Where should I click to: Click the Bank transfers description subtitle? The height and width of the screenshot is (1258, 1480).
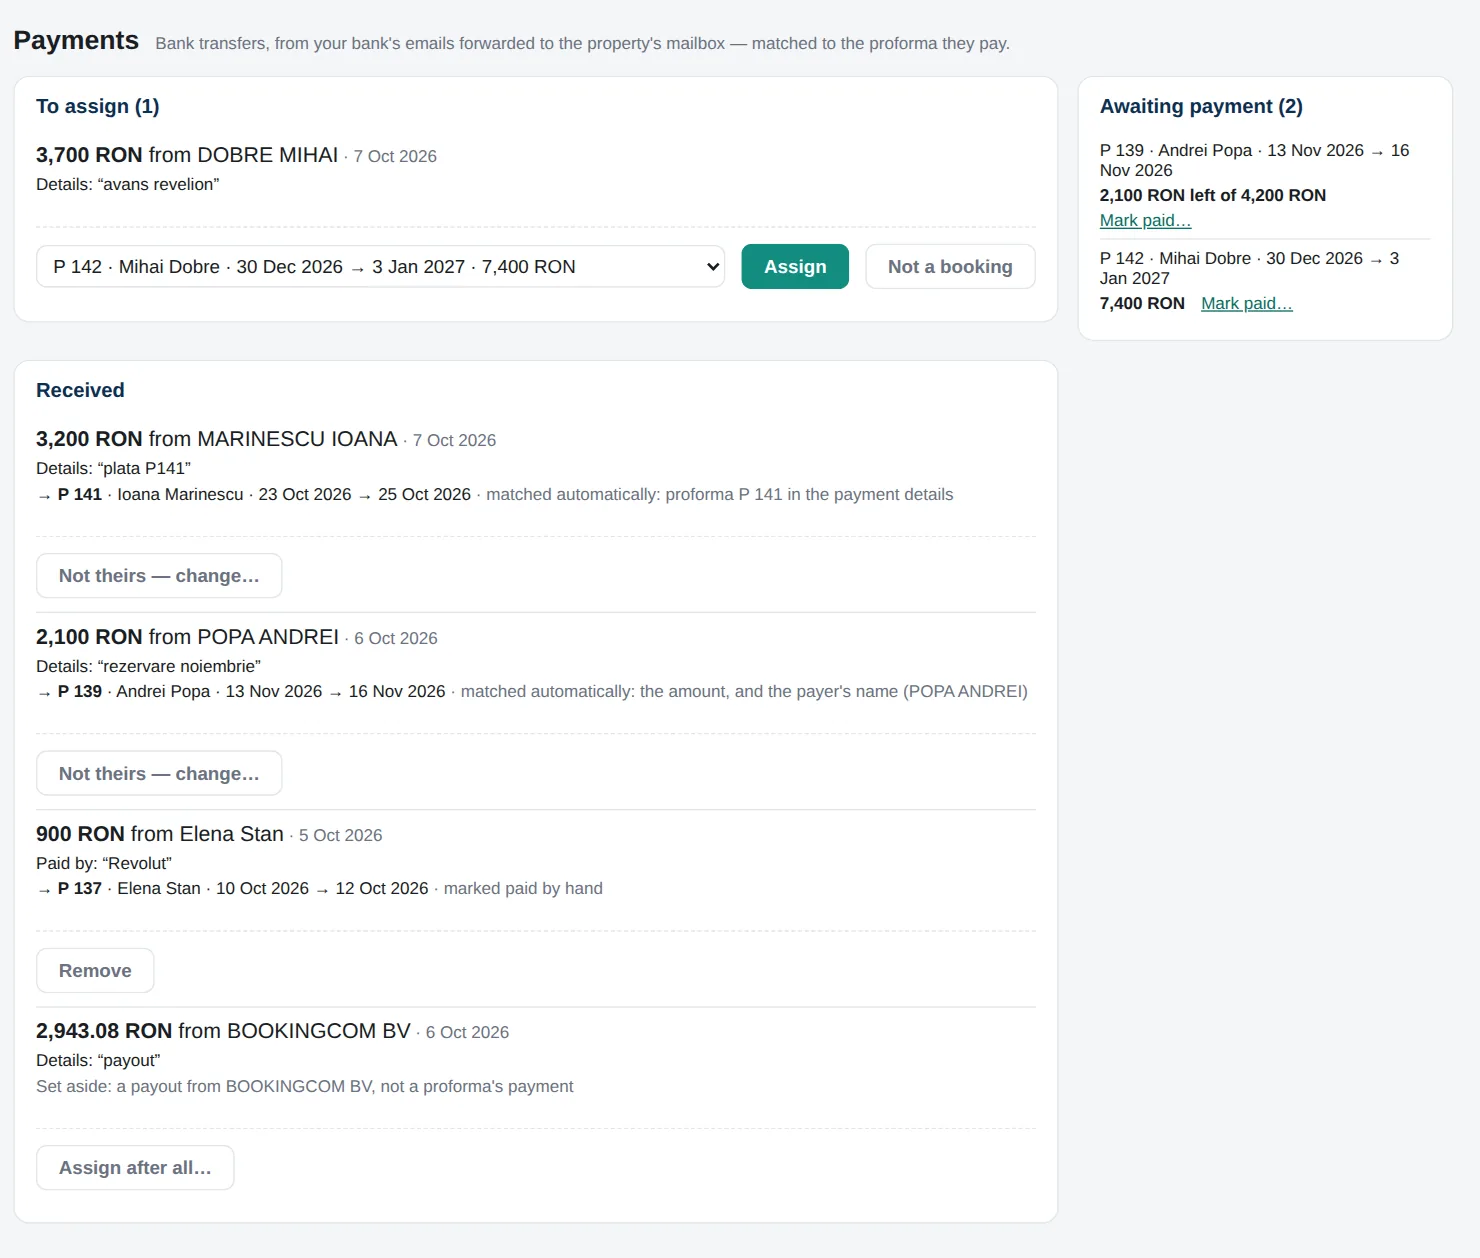(x=582, y=44)
